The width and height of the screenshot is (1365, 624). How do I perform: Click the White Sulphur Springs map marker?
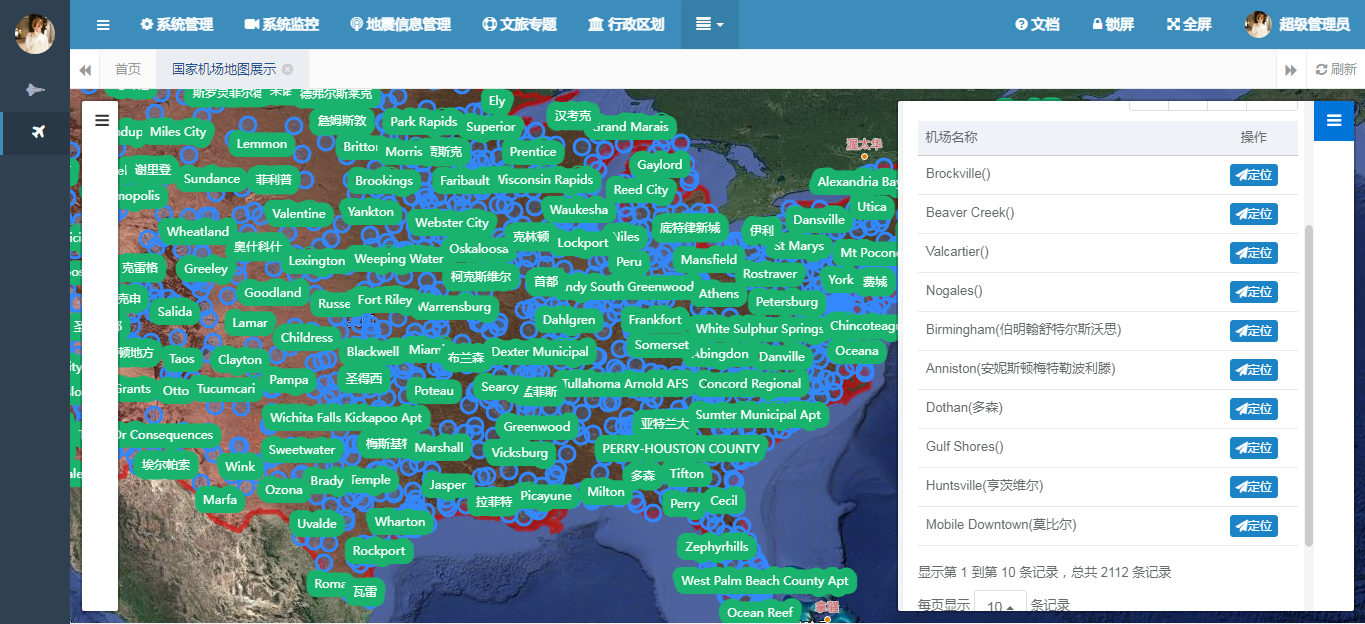(760, 328)
